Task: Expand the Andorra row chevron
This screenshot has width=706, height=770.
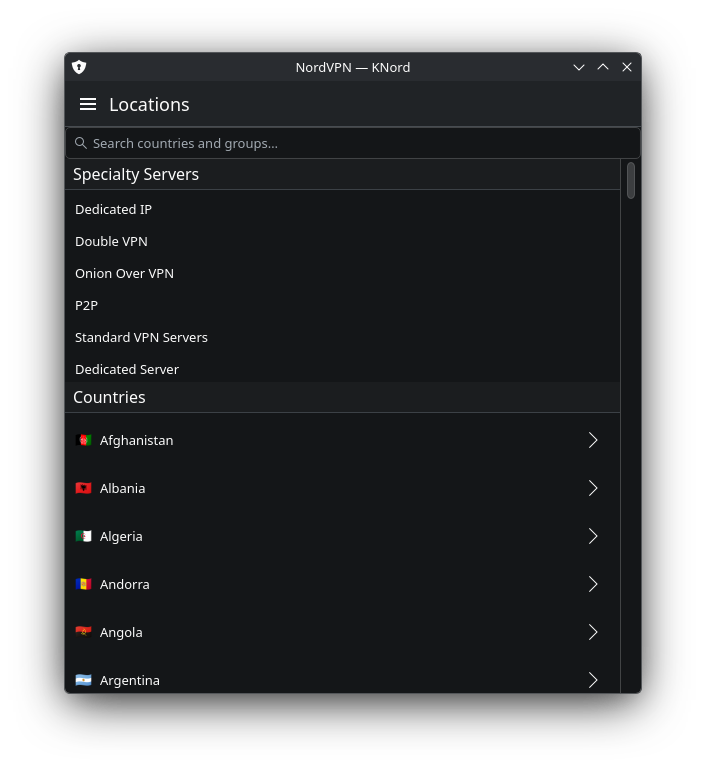Action: click(593, 584)
